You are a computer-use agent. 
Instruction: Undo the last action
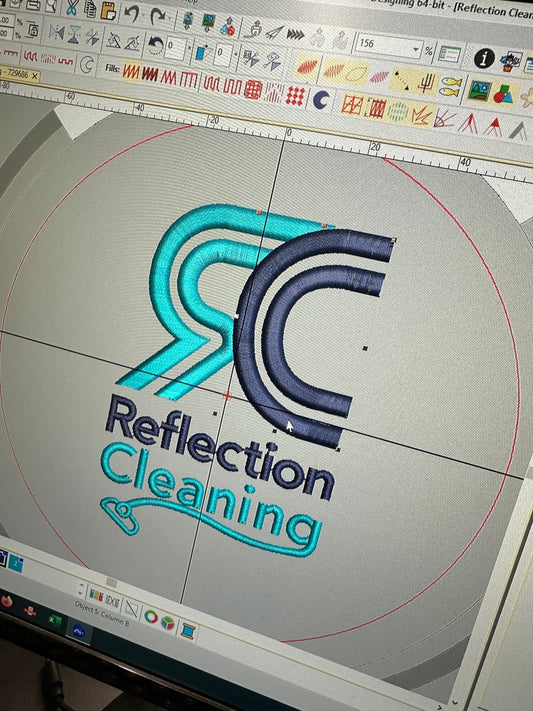tap(132, 14)
